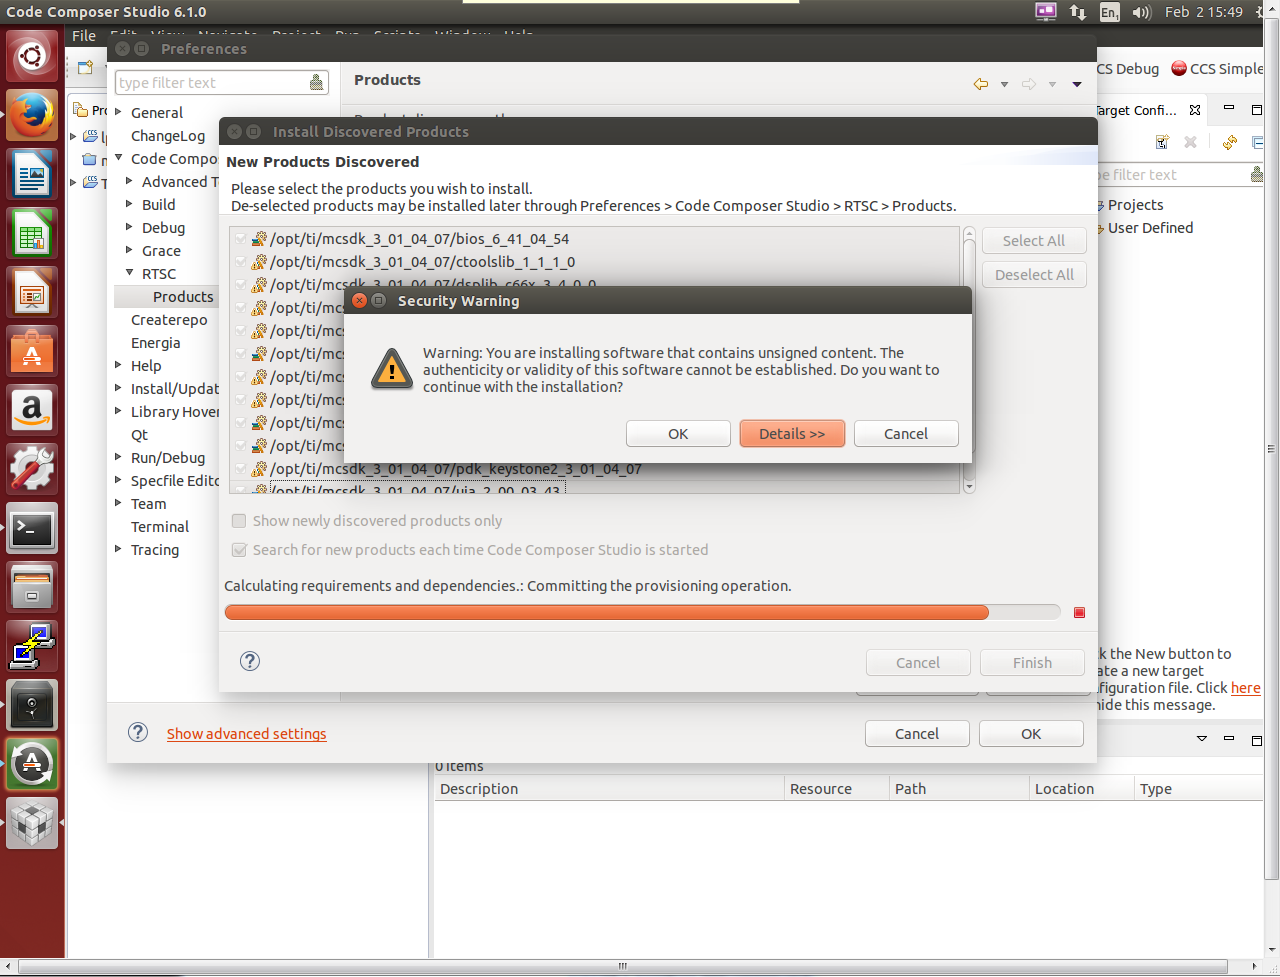Open back-history dropdown arrow in Preferences
Screen dimensions: 1280x977
coord(1004,84)
